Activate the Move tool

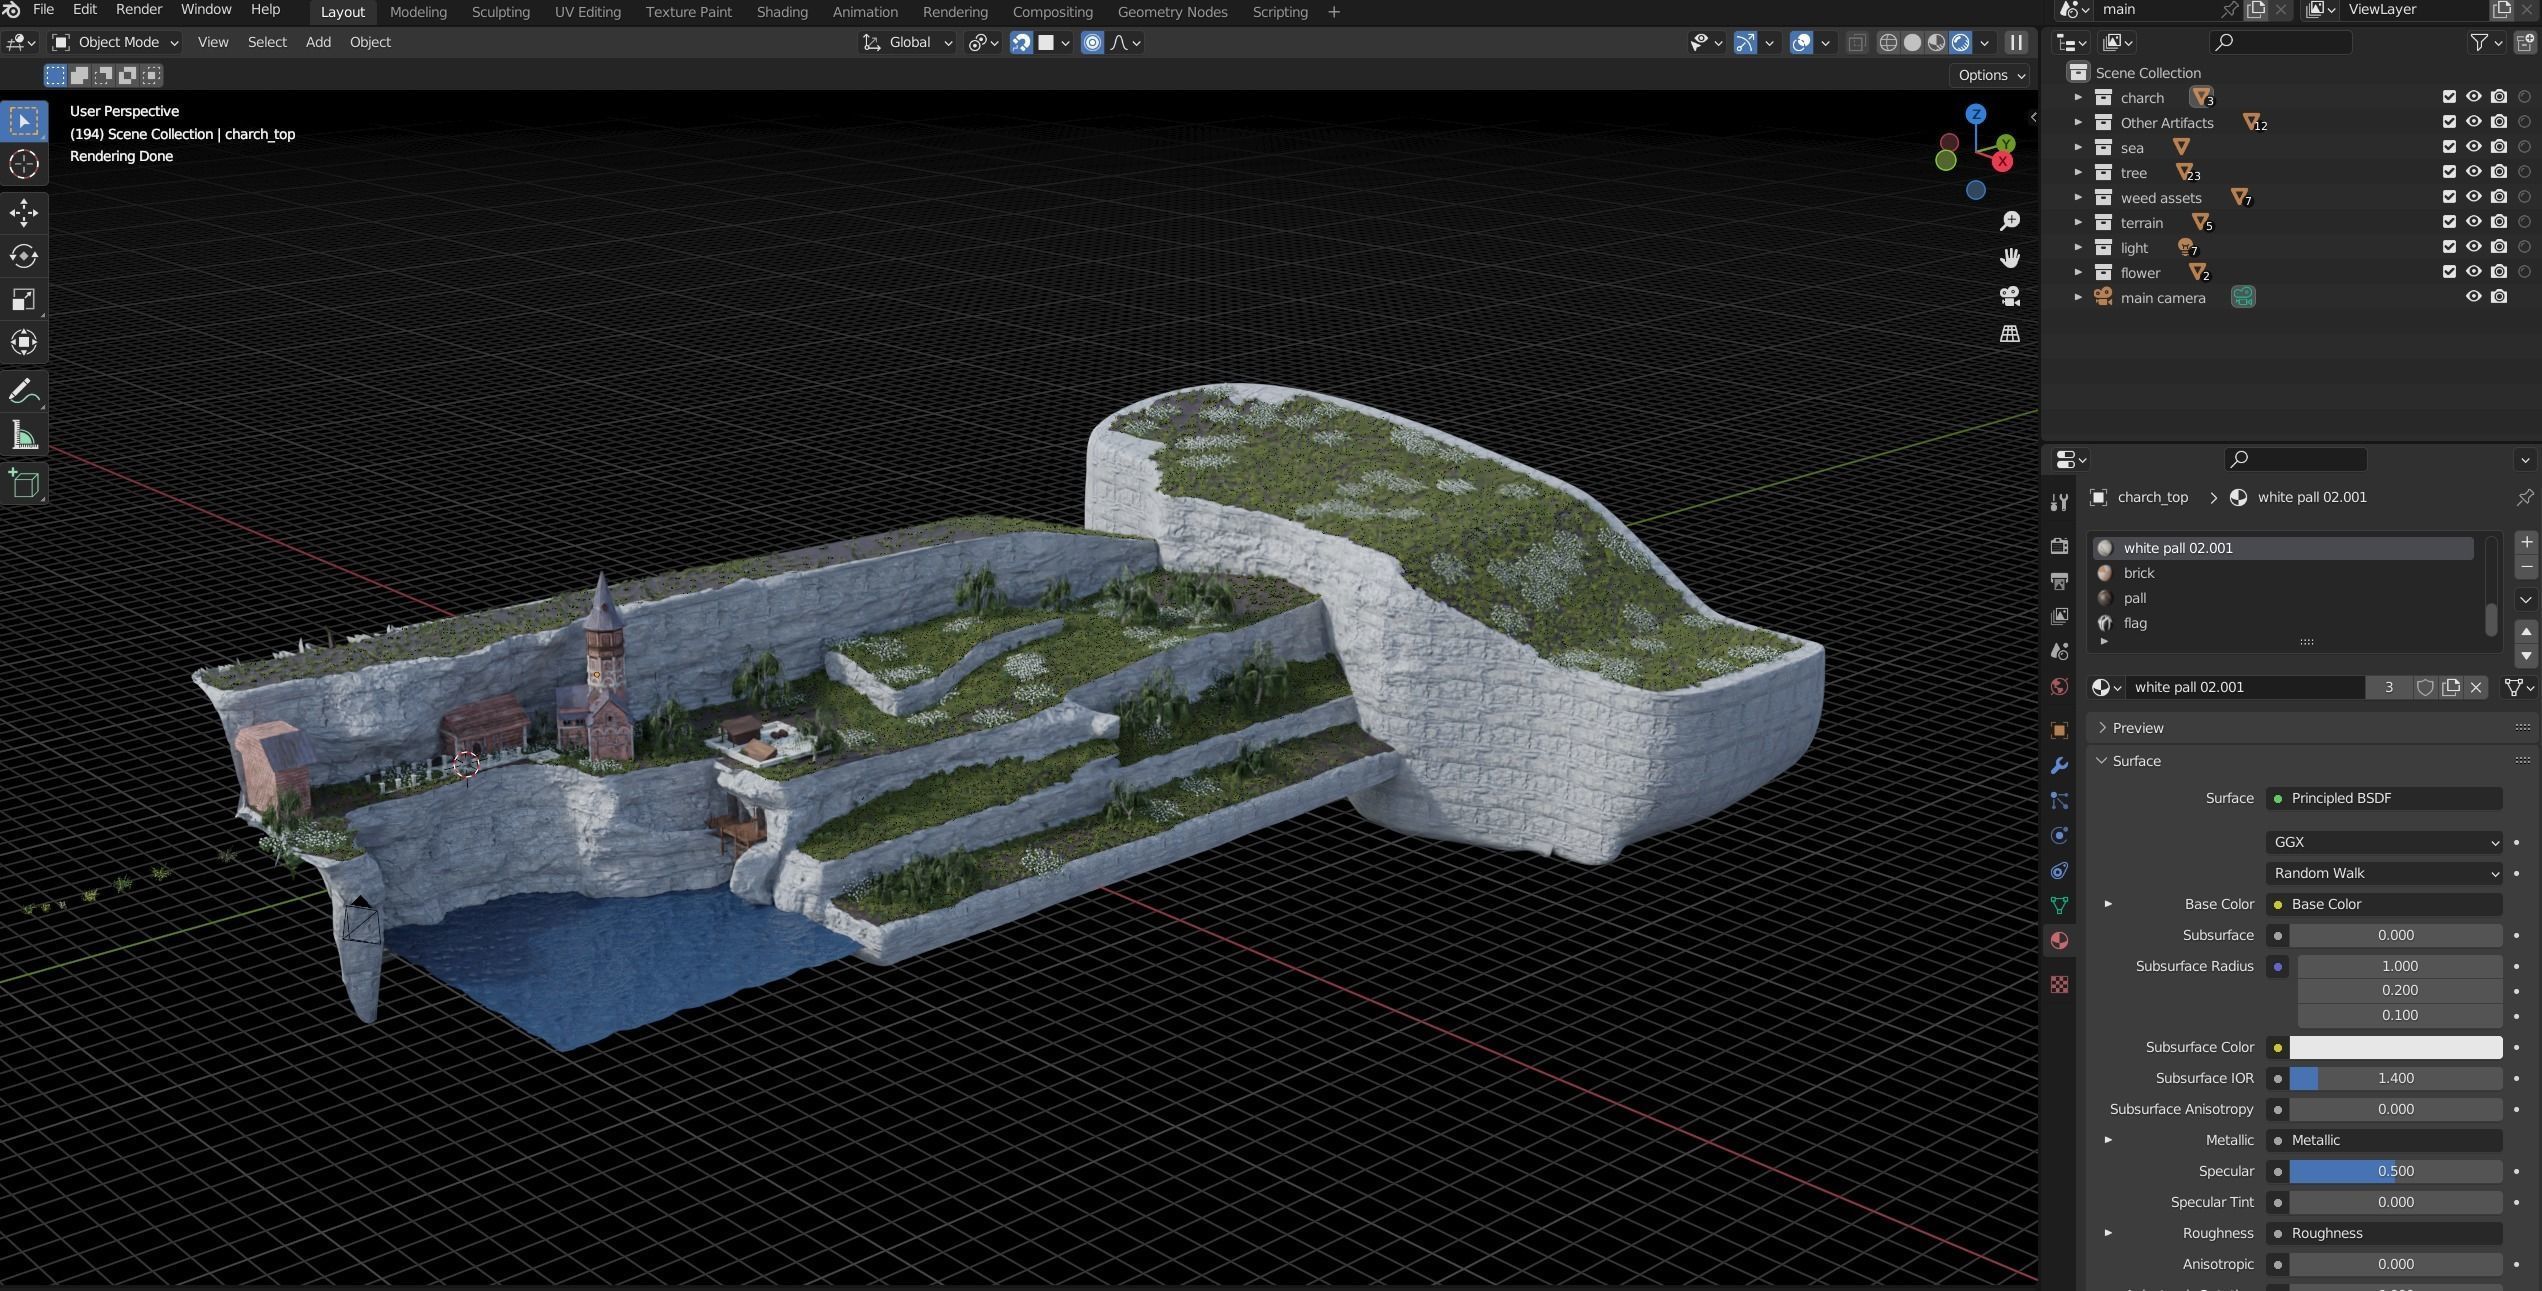pyautogui.click(x=24, y=213)
